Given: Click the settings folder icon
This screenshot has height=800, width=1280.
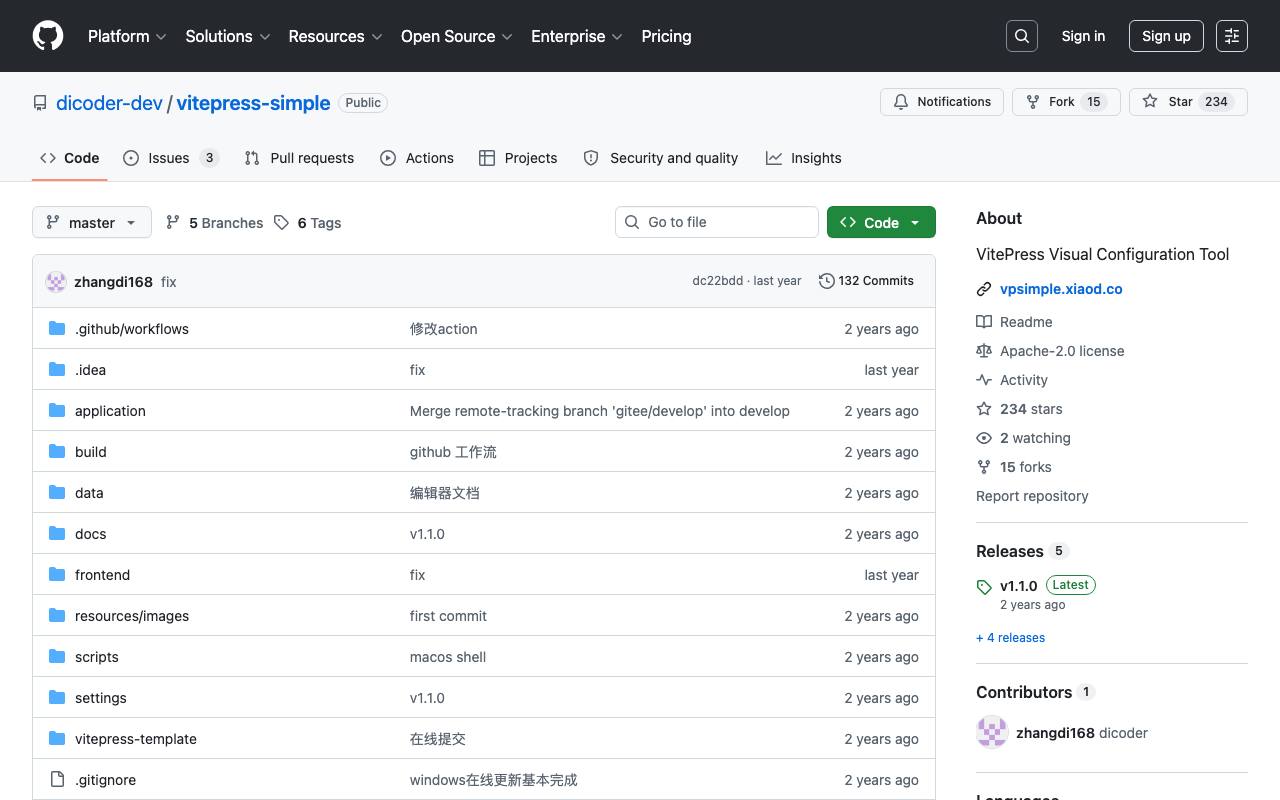Looking at the screenshot, I should click(57, 697).
